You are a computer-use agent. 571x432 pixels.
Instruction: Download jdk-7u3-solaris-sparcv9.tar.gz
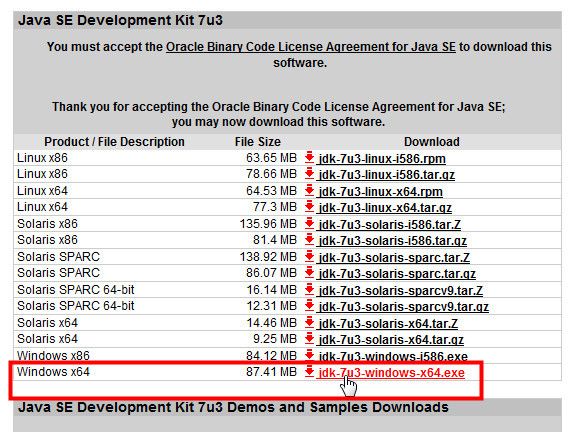point(403,307)
